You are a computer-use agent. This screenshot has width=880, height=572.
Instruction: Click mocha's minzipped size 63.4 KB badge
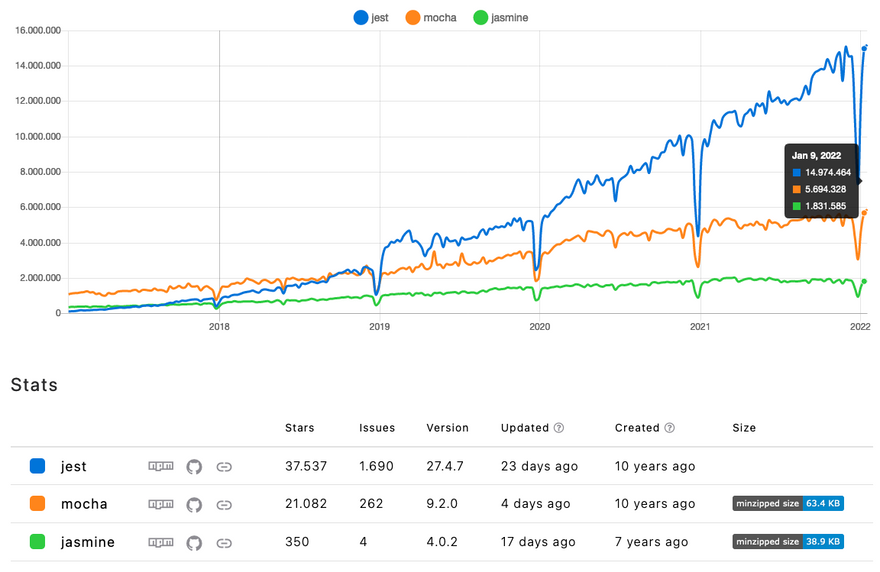click(788, 504)
